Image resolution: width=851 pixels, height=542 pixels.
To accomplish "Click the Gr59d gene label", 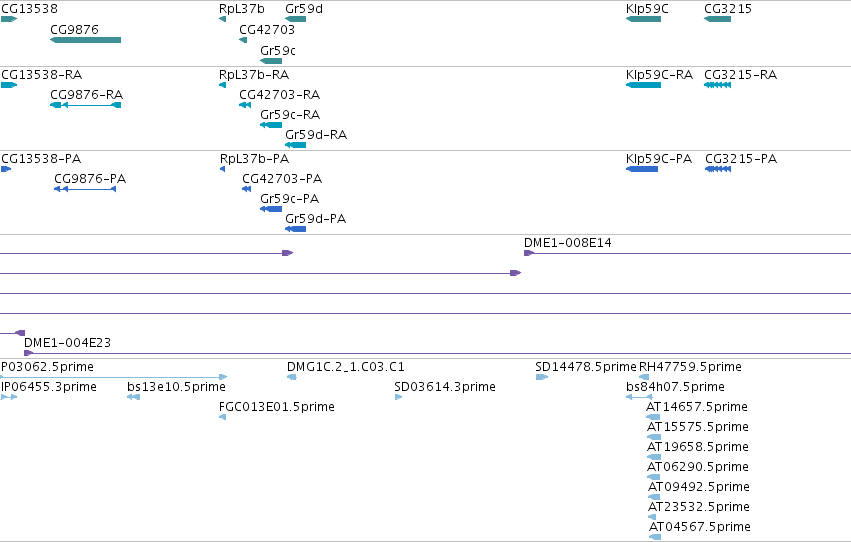I will [x=304, y=9].
